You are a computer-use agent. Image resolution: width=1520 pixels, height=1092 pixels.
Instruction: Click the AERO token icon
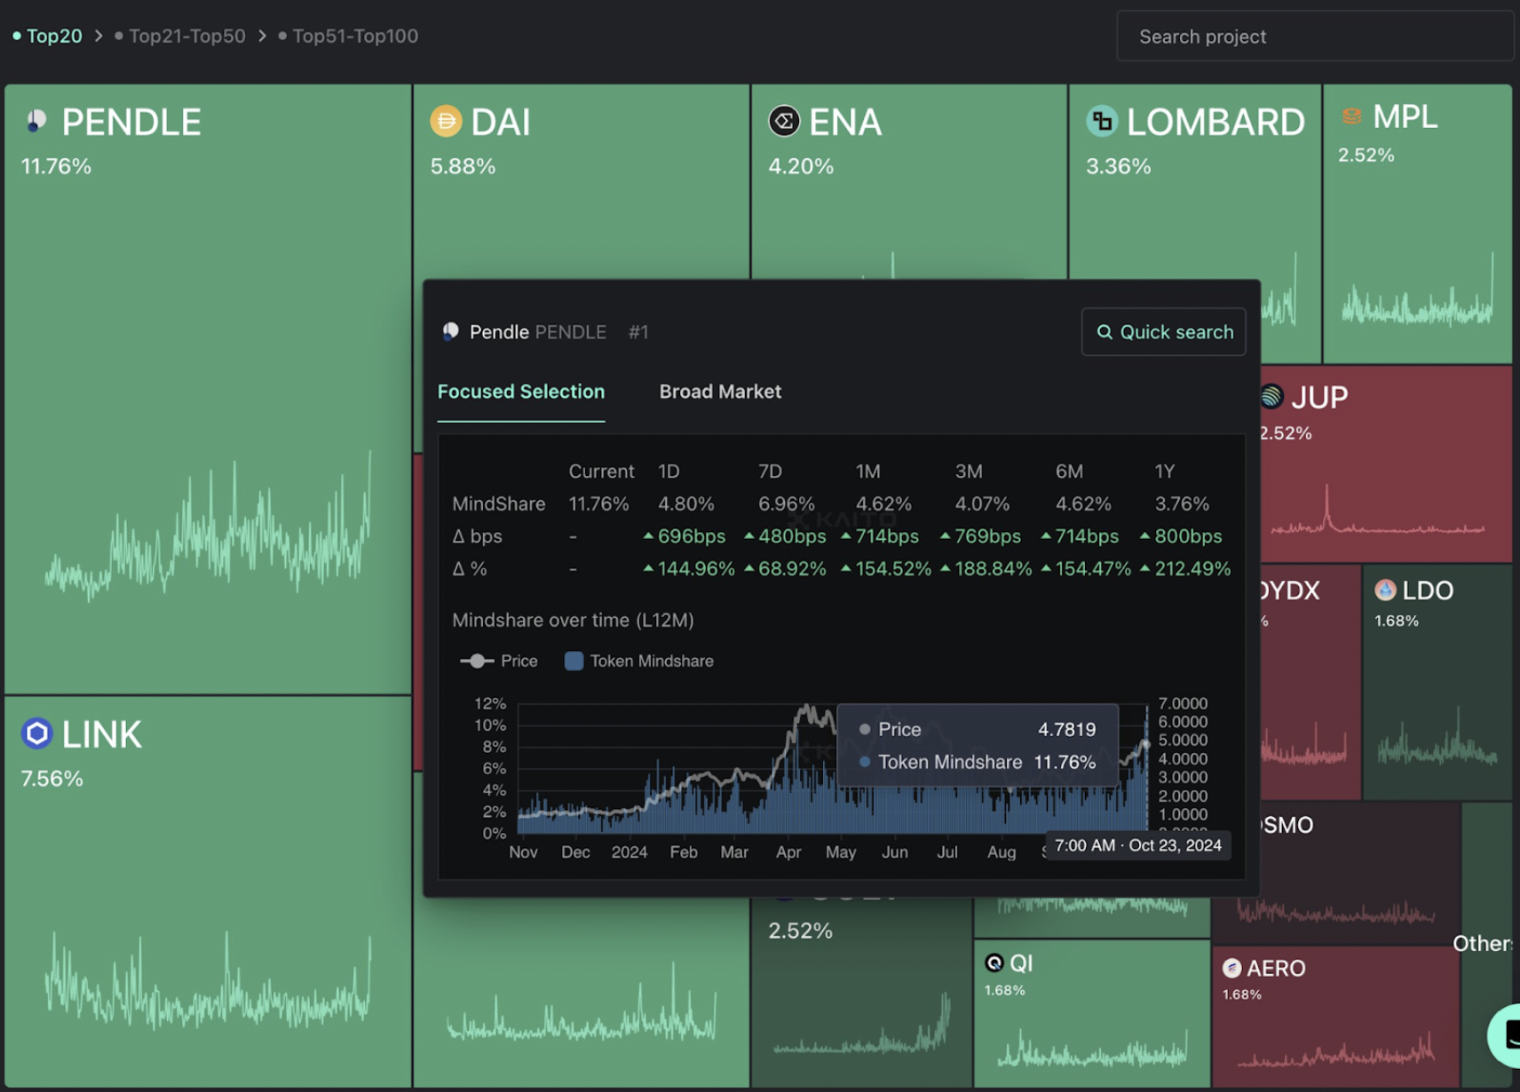1232,968
